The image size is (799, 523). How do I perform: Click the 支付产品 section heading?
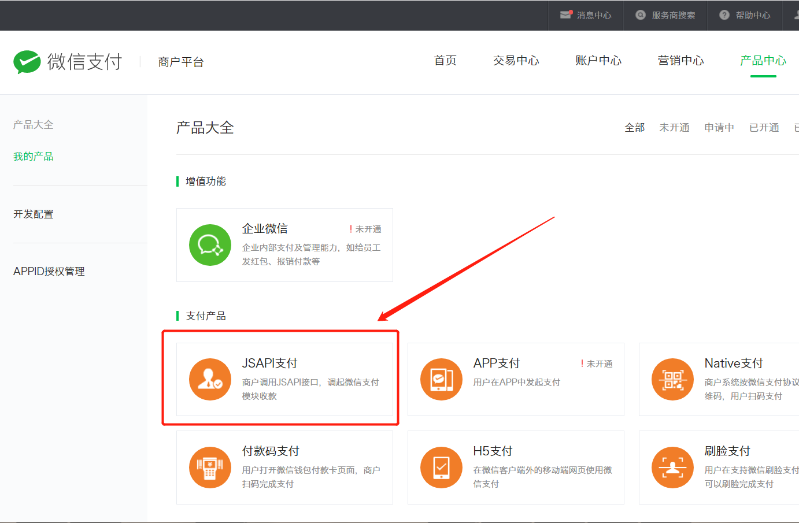click(x=205, y=316)
